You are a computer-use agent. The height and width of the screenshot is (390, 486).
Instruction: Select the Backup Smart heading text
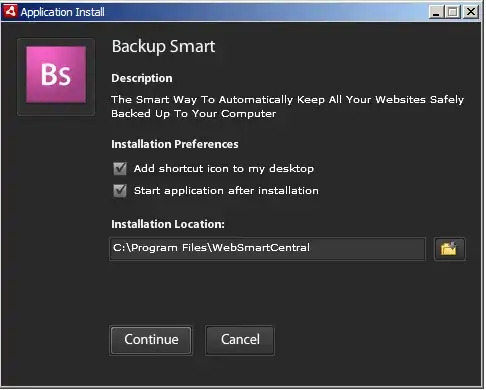pos(163,47)
